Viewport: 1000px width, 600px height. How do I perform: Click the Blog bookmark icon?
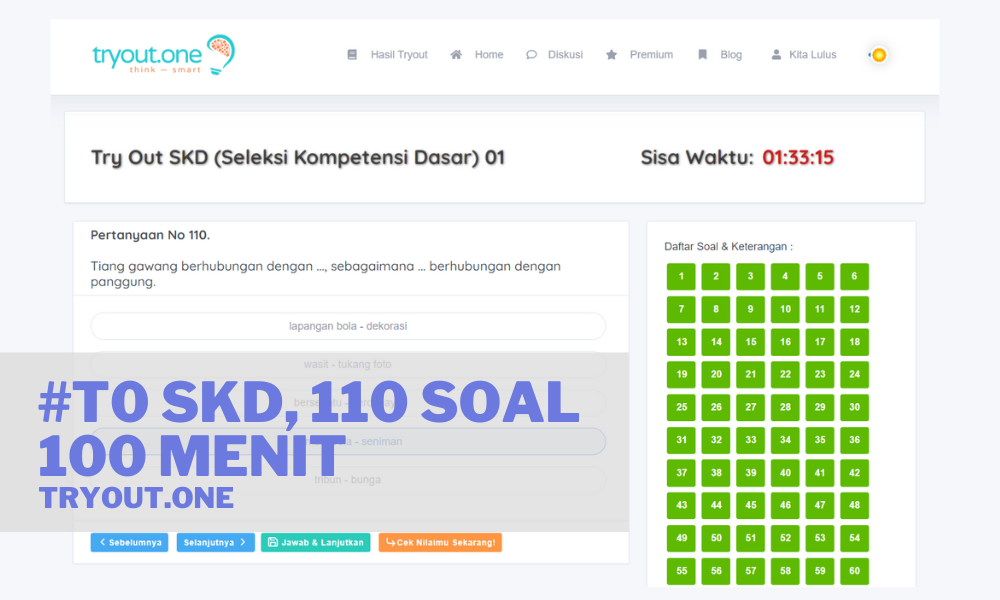[703, 54]
